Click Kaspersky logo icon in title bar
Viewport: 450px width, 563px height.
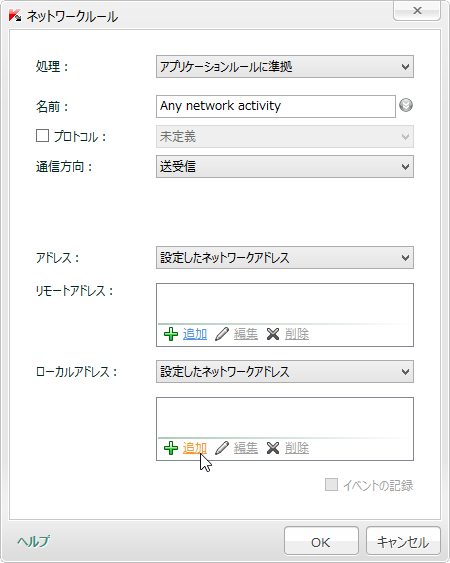click(15, 15)
